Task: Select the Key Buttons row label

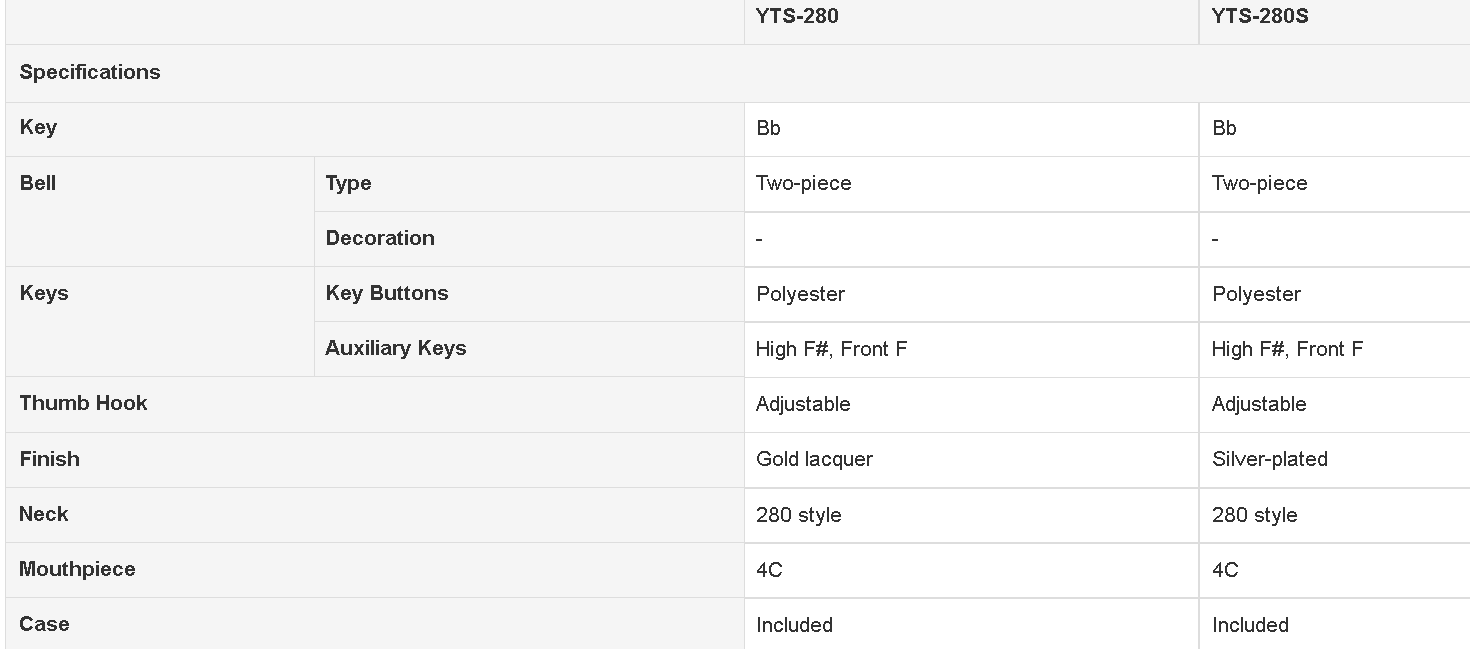Action: (387, 293)
